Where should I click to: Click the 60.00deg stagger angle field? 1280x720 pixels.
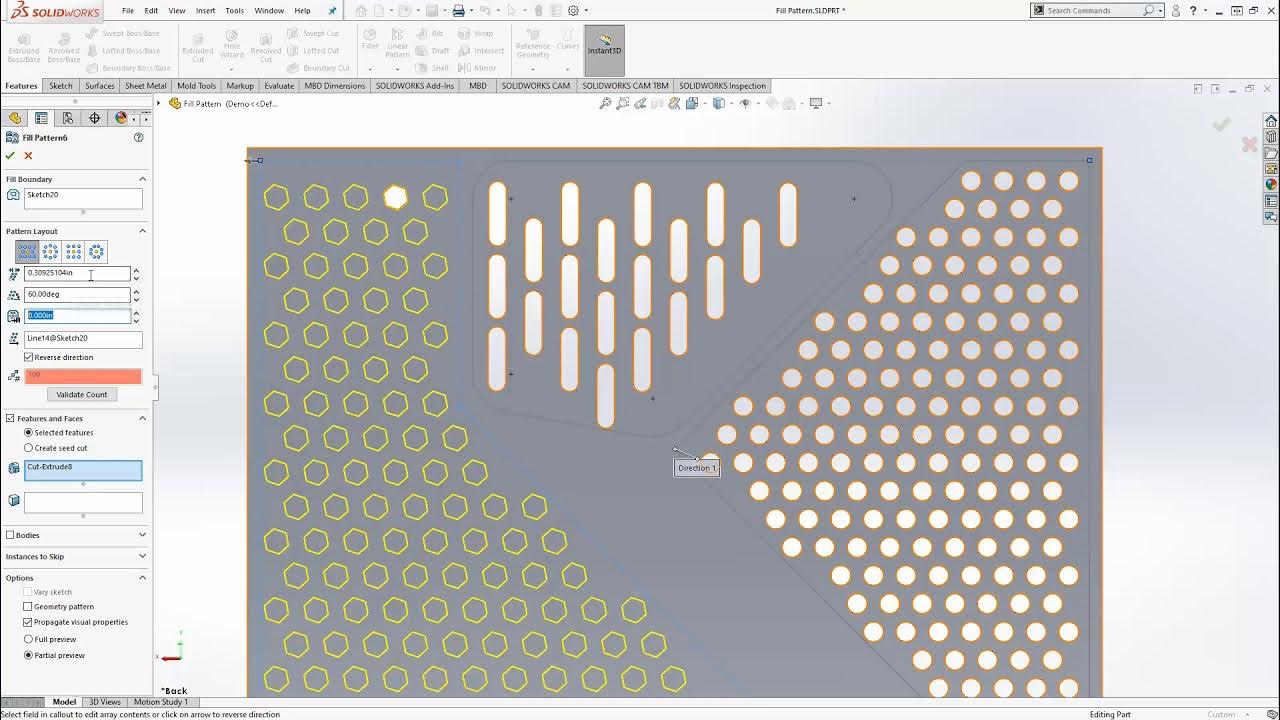[x=78, y=294]
